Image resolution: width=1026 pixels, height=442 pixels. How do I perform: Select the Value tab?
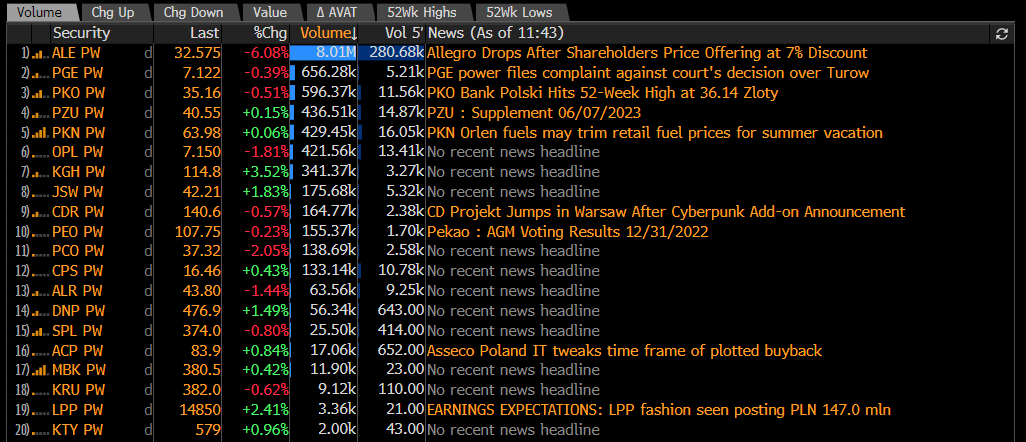point(271,12)
